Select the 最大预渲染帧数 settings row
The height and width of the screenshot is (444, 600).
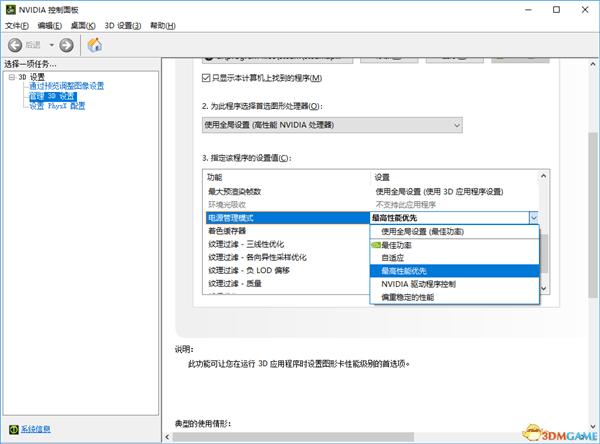(370, 191)
